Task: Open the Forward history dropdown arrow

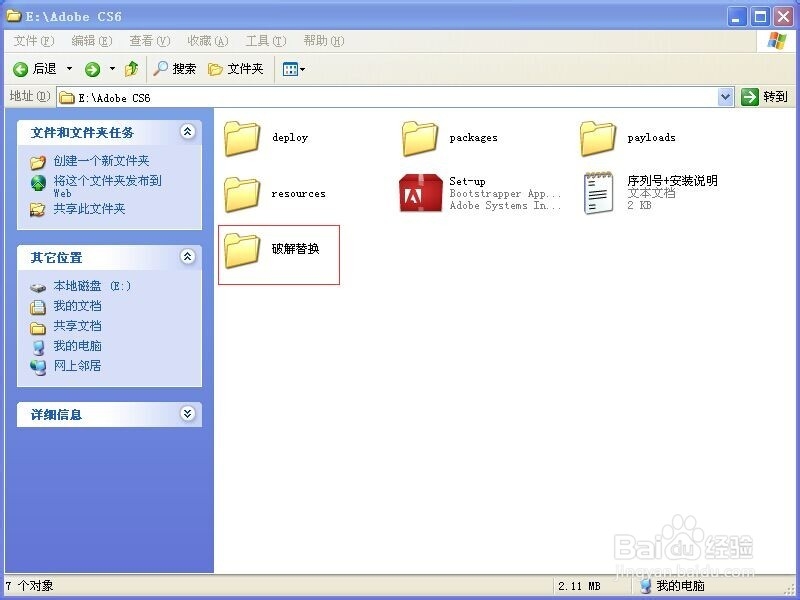Action: [112, 68]
